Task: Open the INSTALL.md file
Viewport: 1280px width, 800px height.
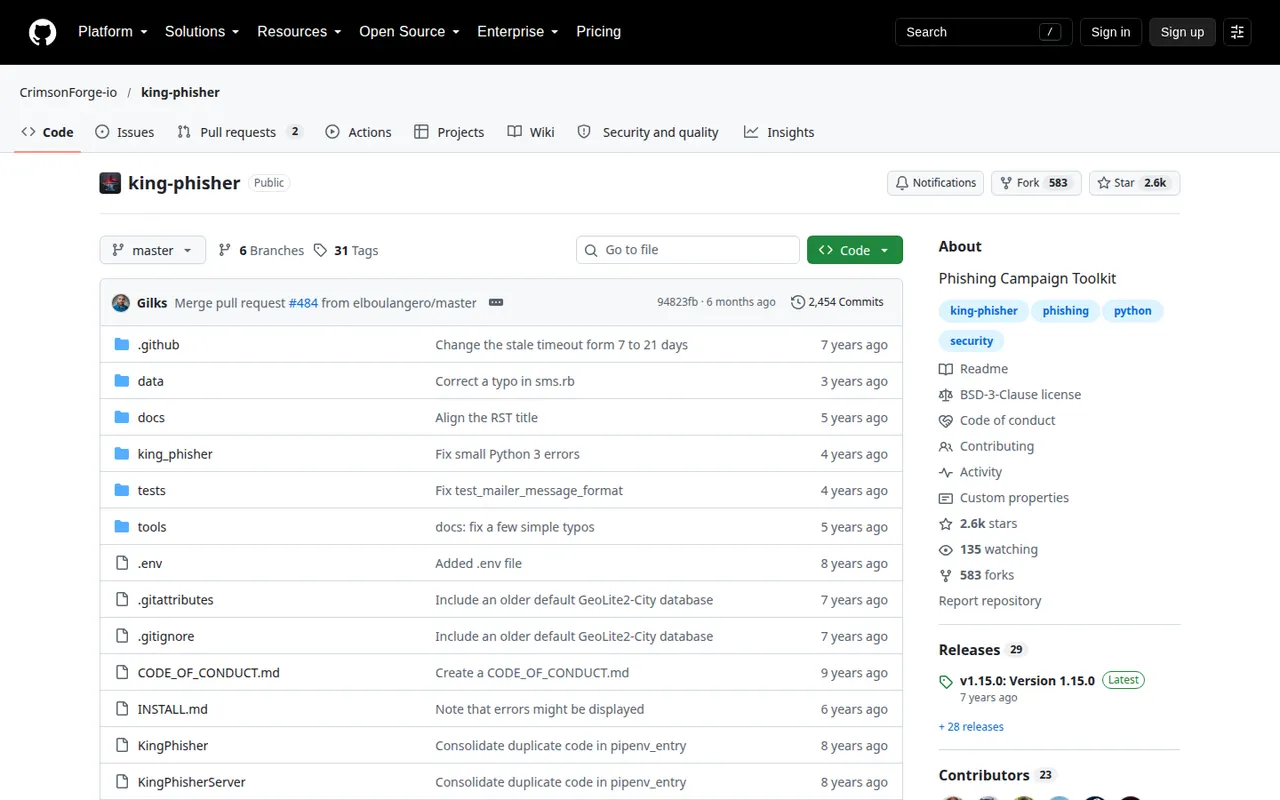Action: pos(173,709)
